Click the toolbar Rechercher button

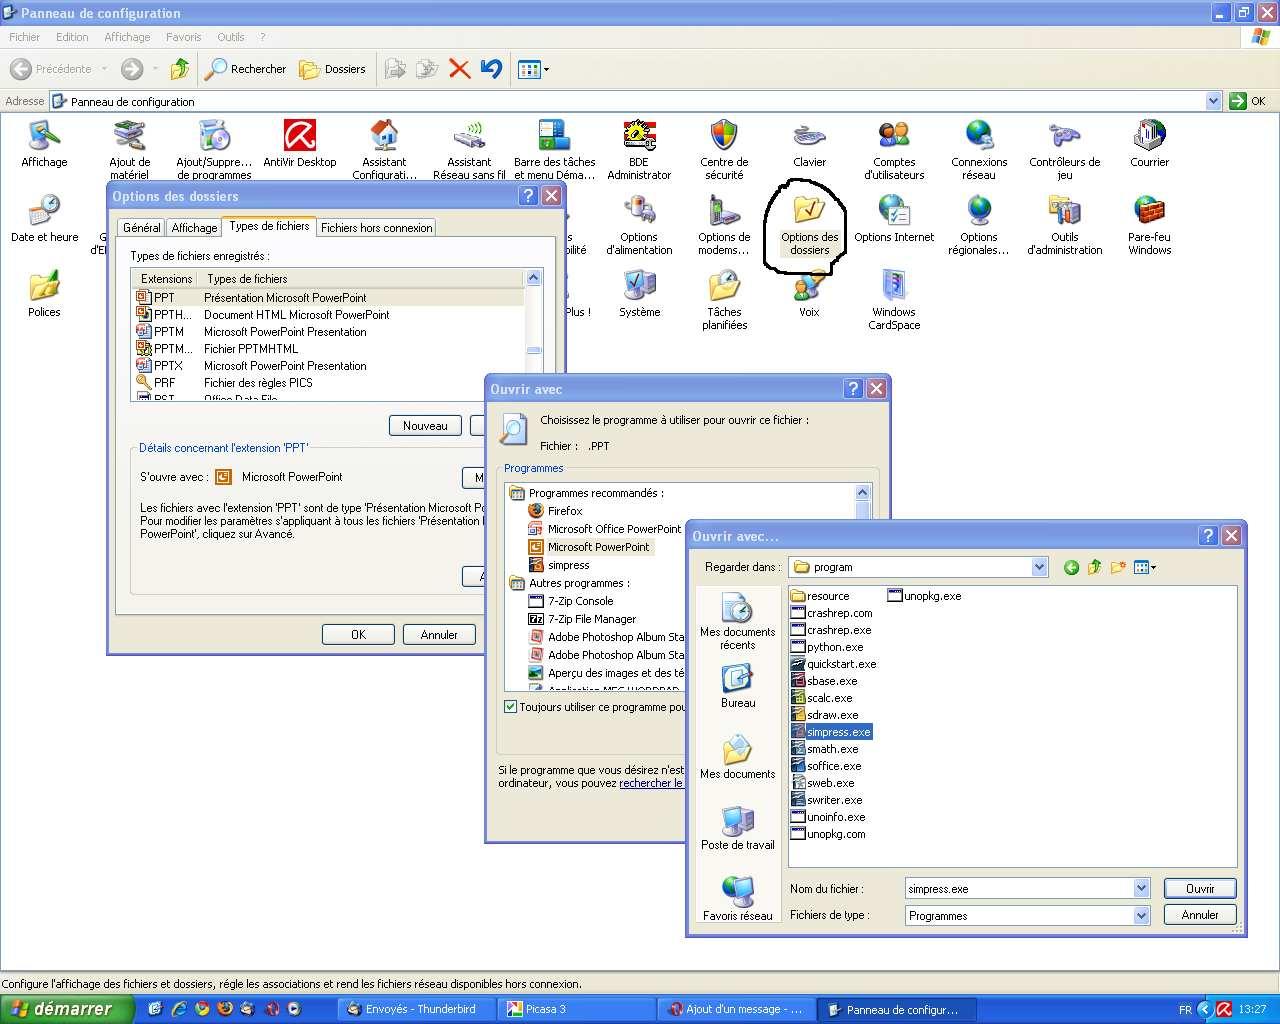[x=246, y=69]
